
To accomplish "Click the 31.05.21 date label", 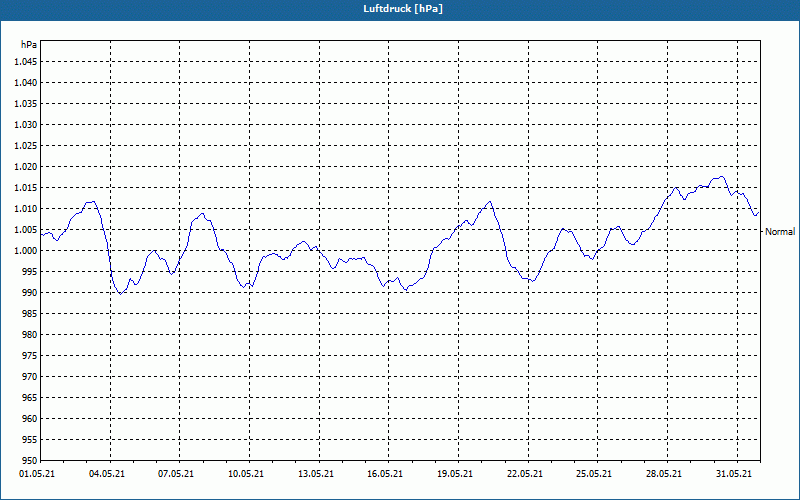I will (734, 474).
